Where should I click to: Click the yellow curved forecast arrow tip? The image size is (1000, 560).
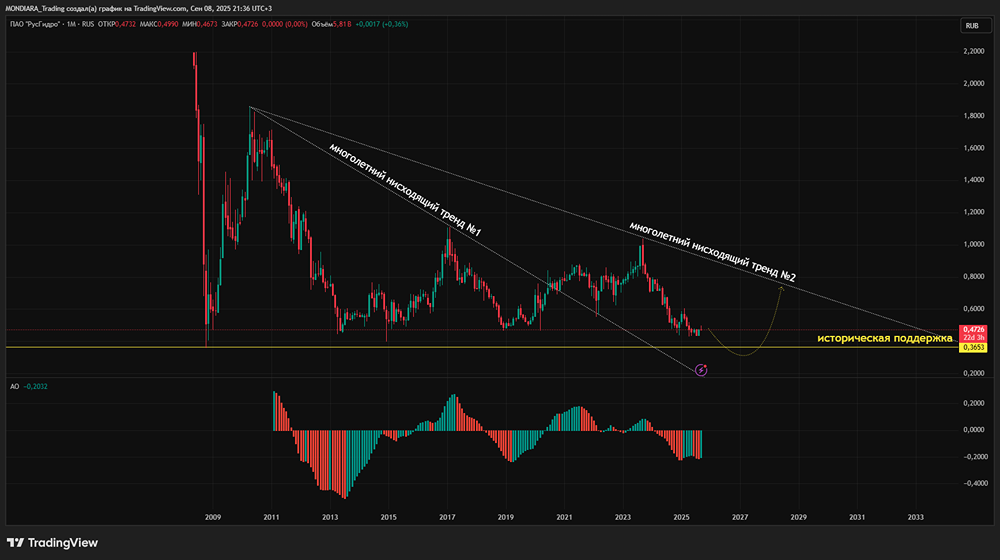781,289
